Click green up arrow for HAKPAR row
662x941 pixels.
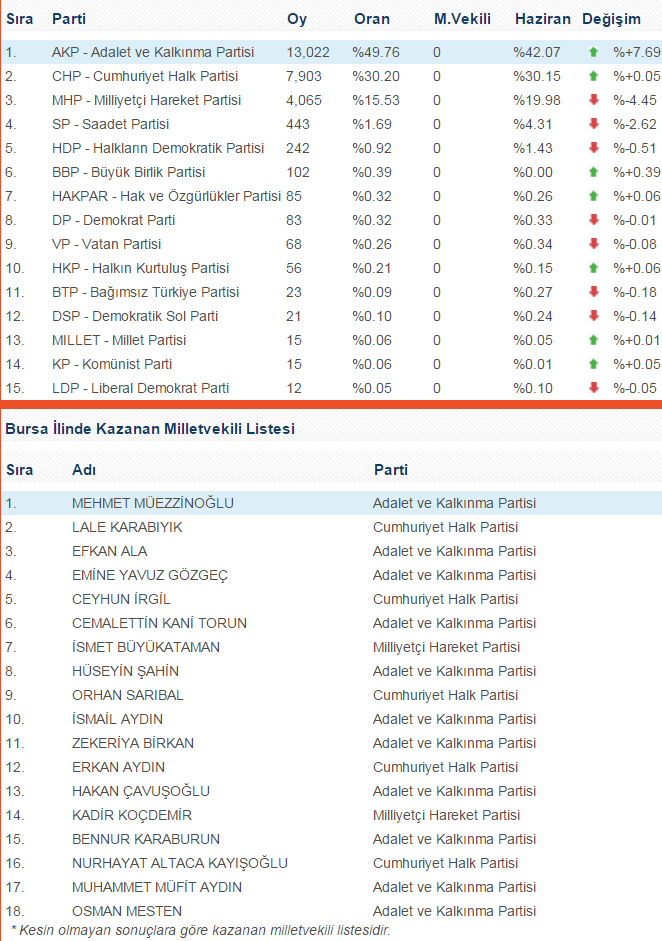(593, 196)
